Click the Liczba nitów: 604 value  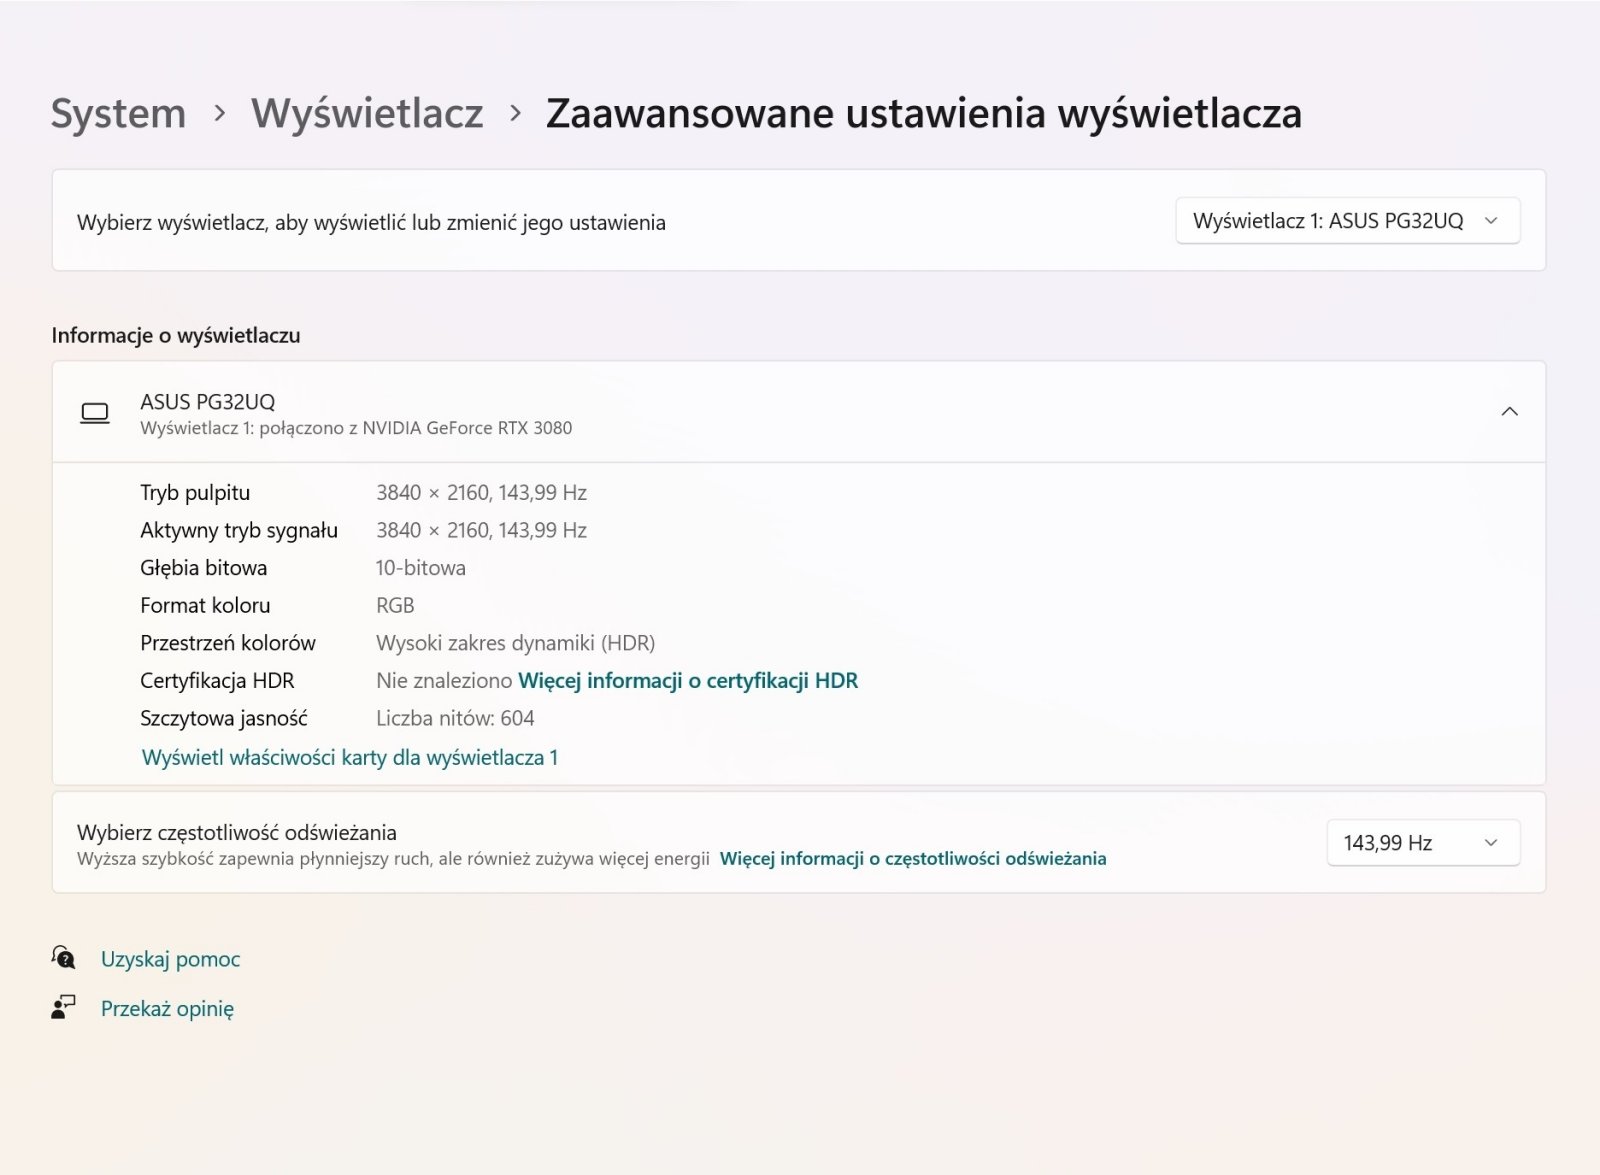pyautogui.click(x=455, y=718)
